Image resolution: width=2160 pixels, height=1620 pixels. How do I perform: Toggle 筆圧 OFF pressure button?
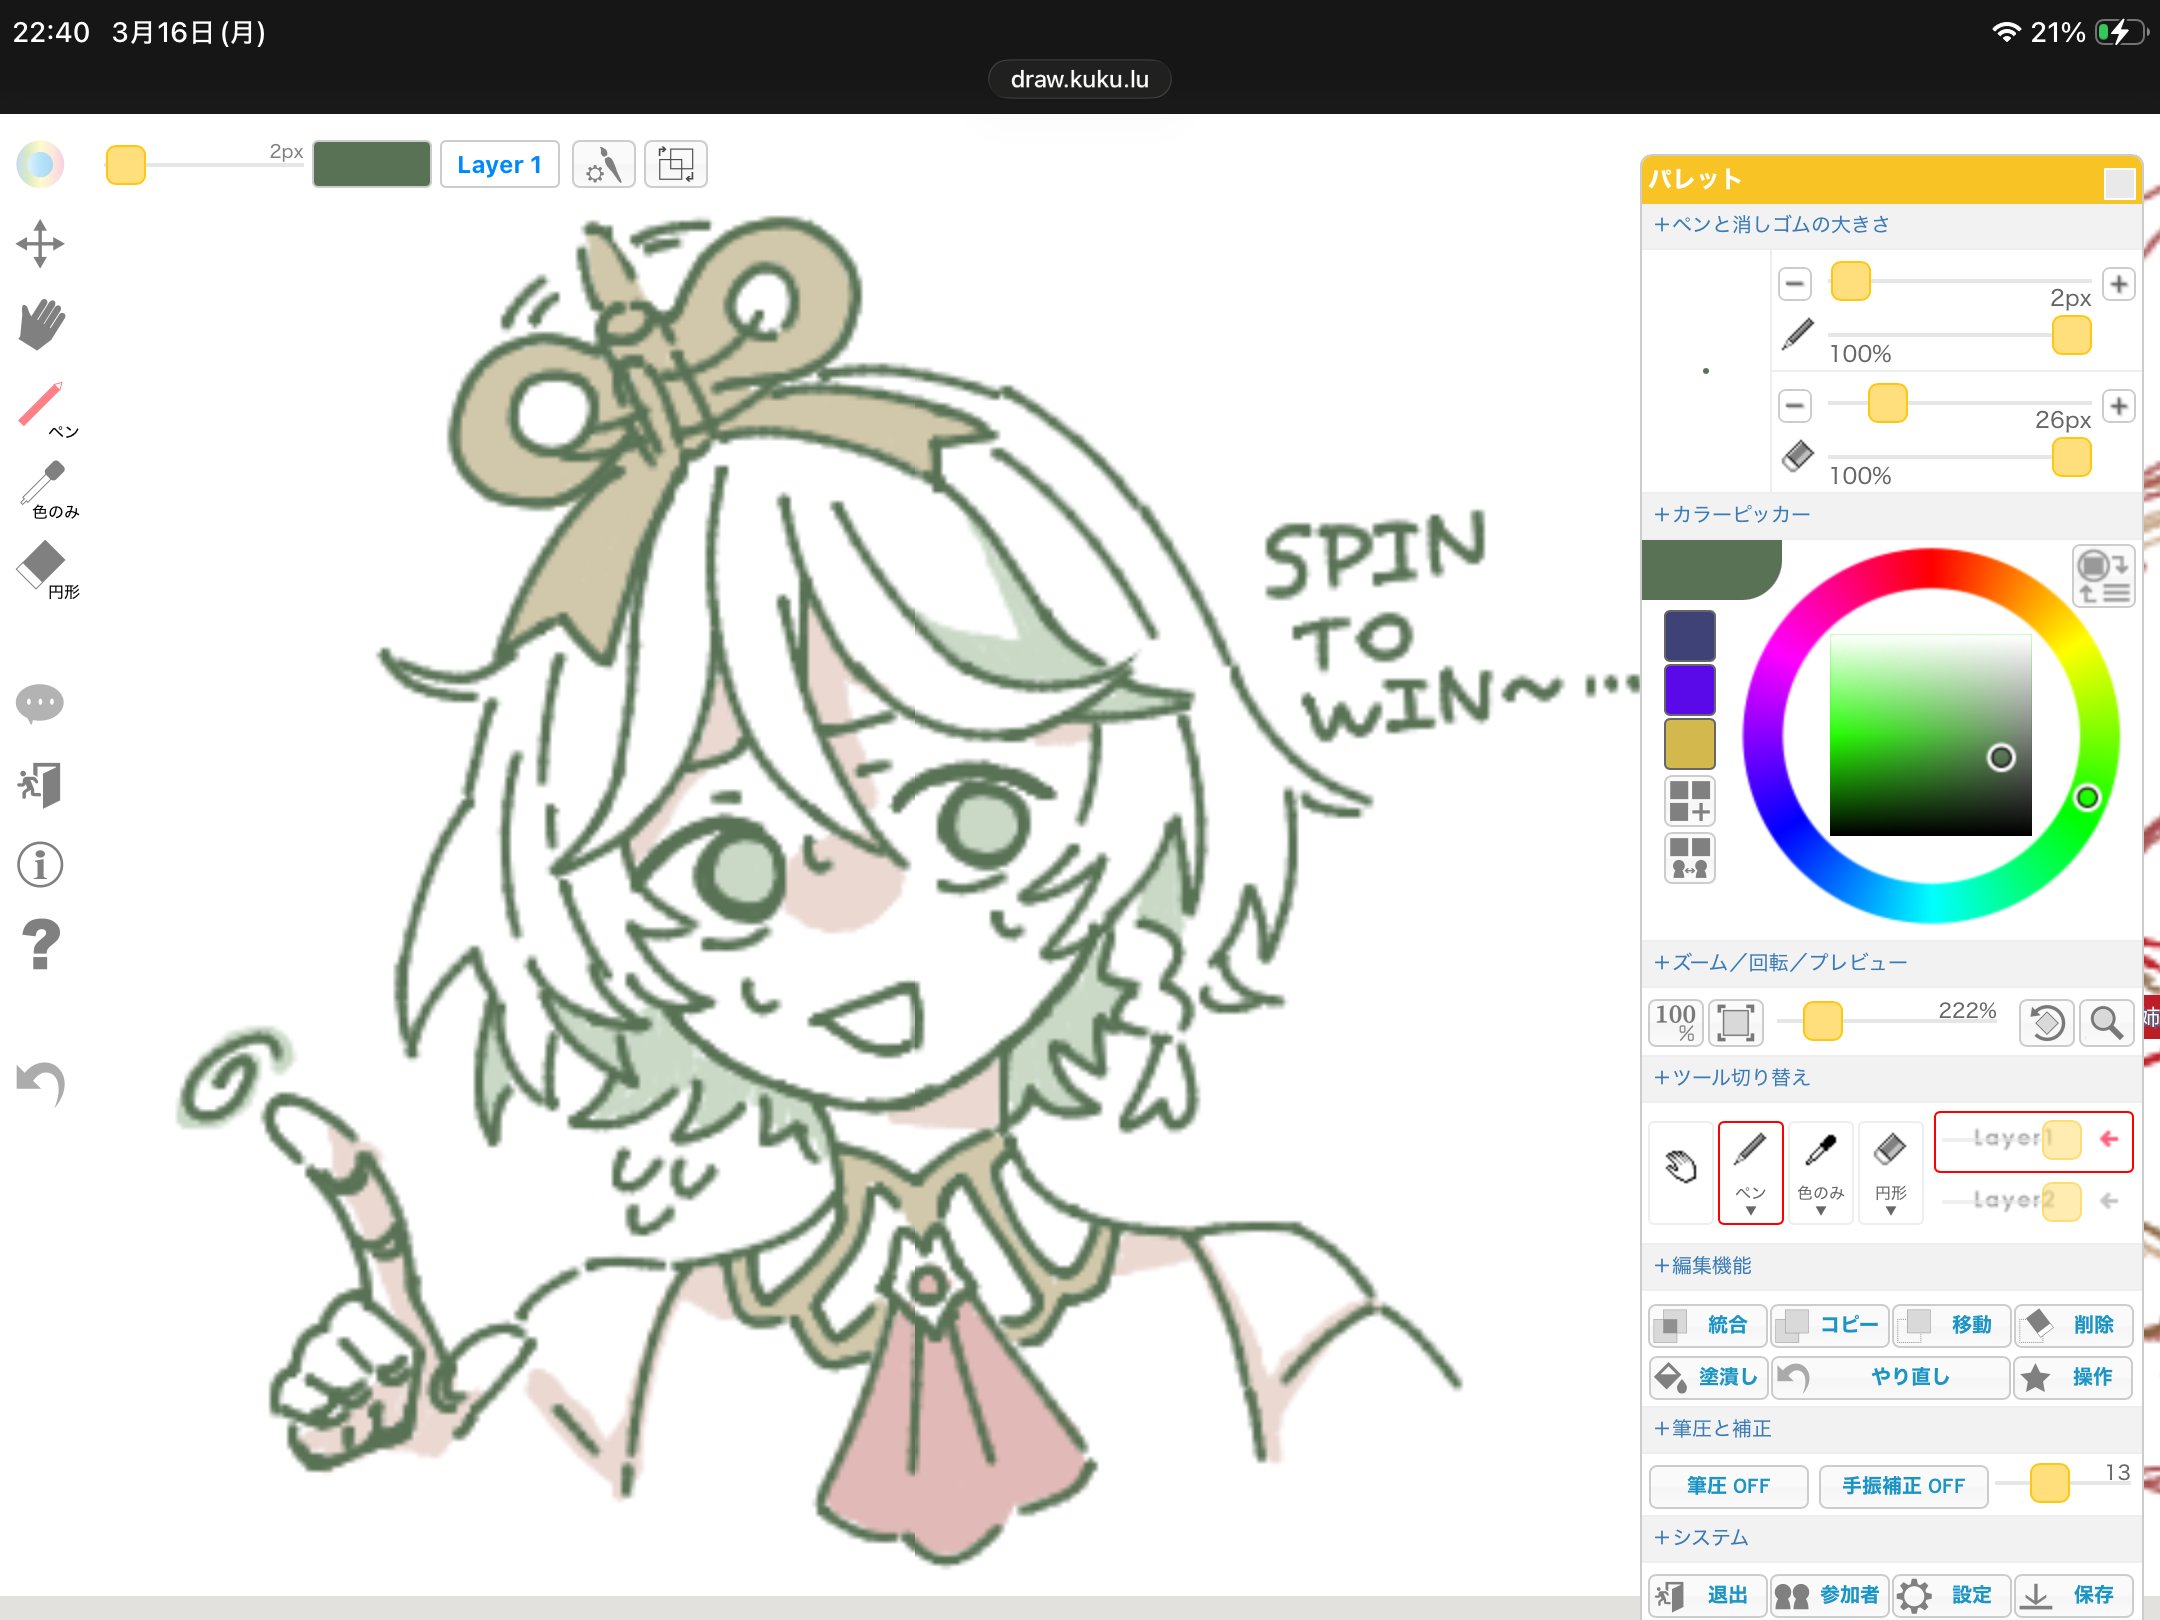click(1727, 1485)
